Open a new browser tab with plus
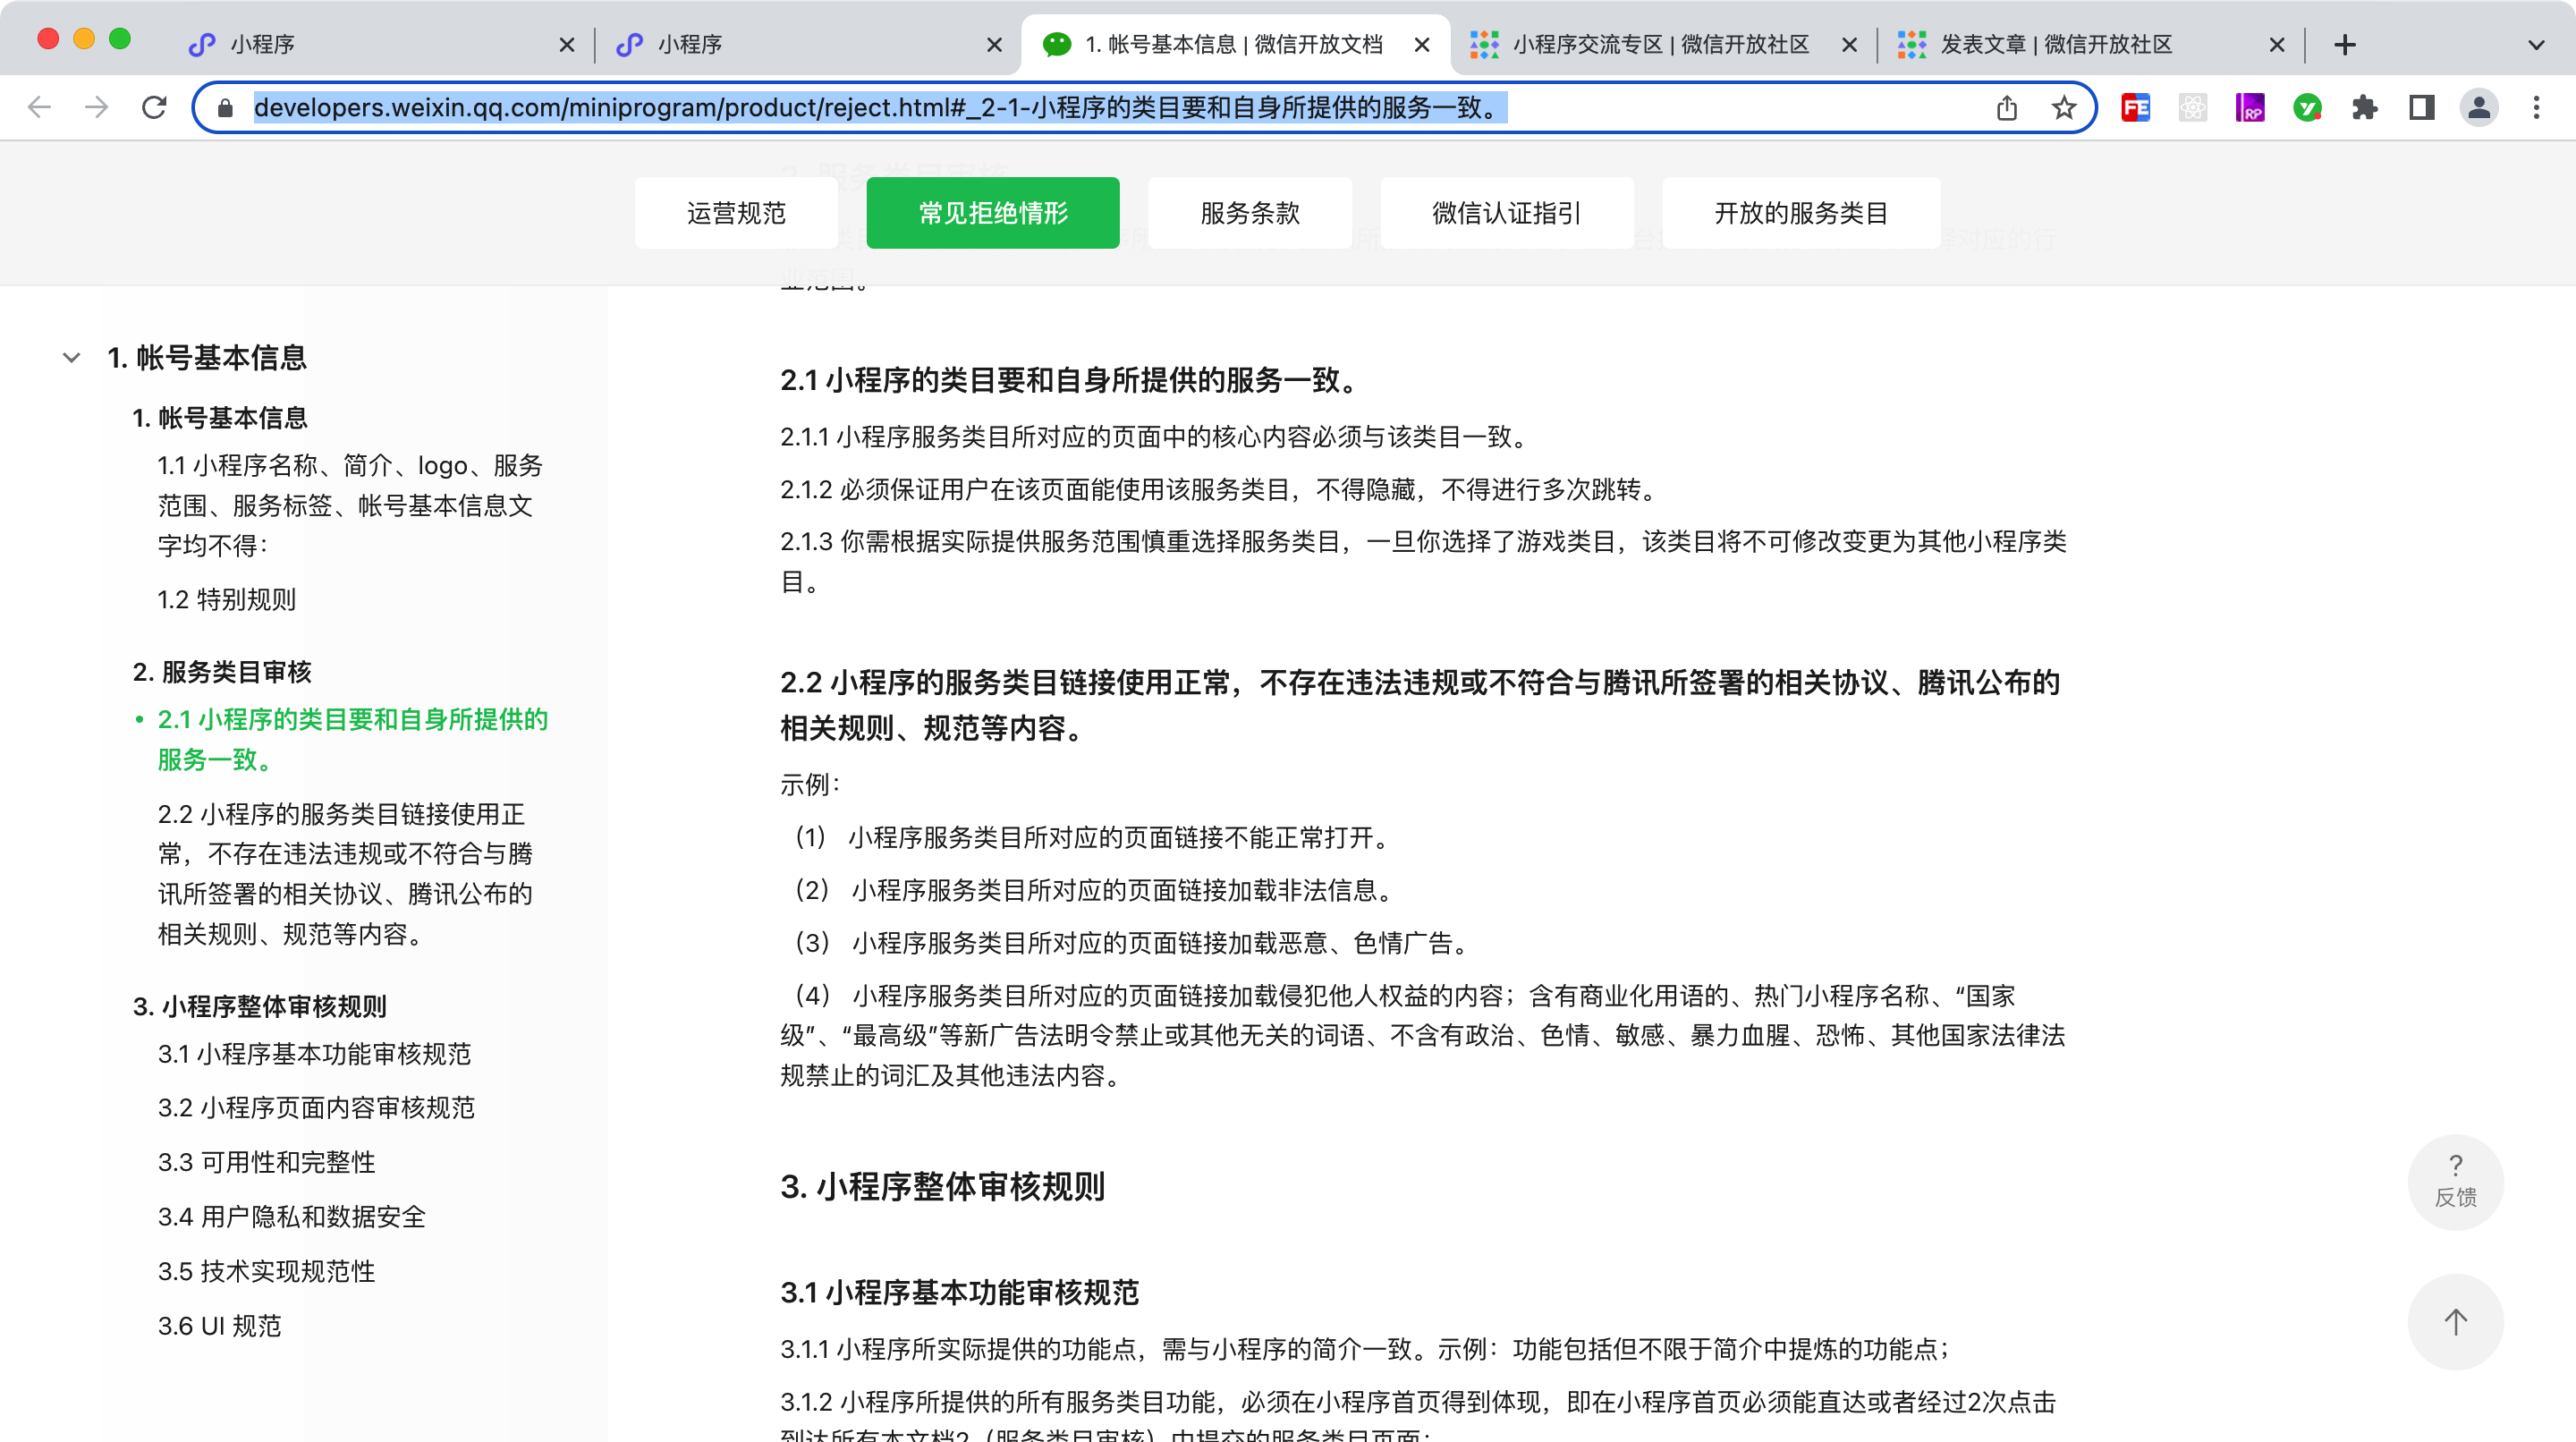 2345,44
